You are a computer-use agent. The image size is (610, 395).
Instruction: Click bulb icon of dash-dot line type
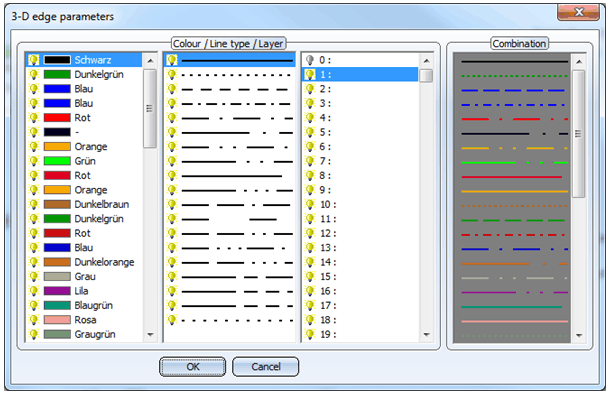click(x=172, y=104)
